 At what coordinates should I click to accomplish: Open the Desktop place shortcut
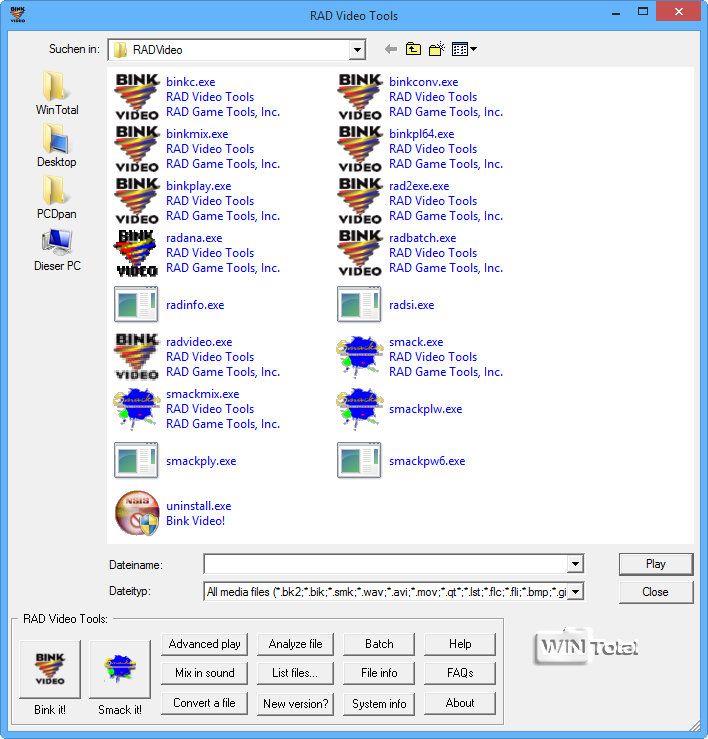57,145
